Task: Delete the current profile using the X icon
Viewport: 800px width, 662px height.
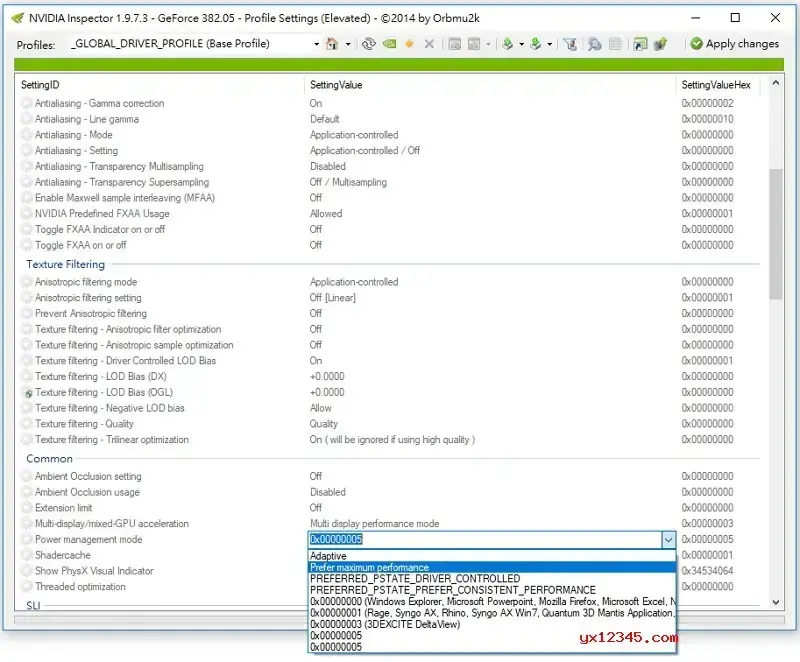Action: point(429,44)
